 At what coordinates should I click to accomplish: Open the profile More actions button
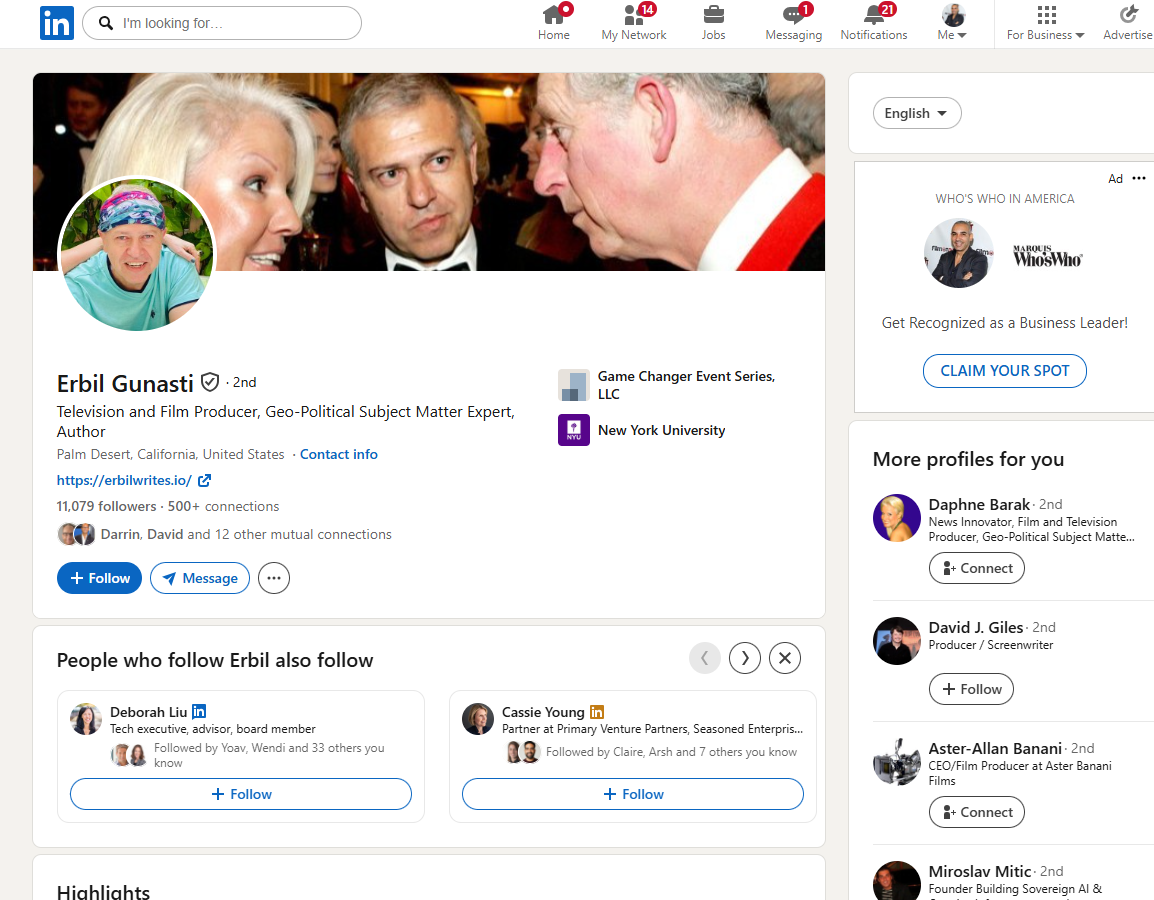pos(274,578)
